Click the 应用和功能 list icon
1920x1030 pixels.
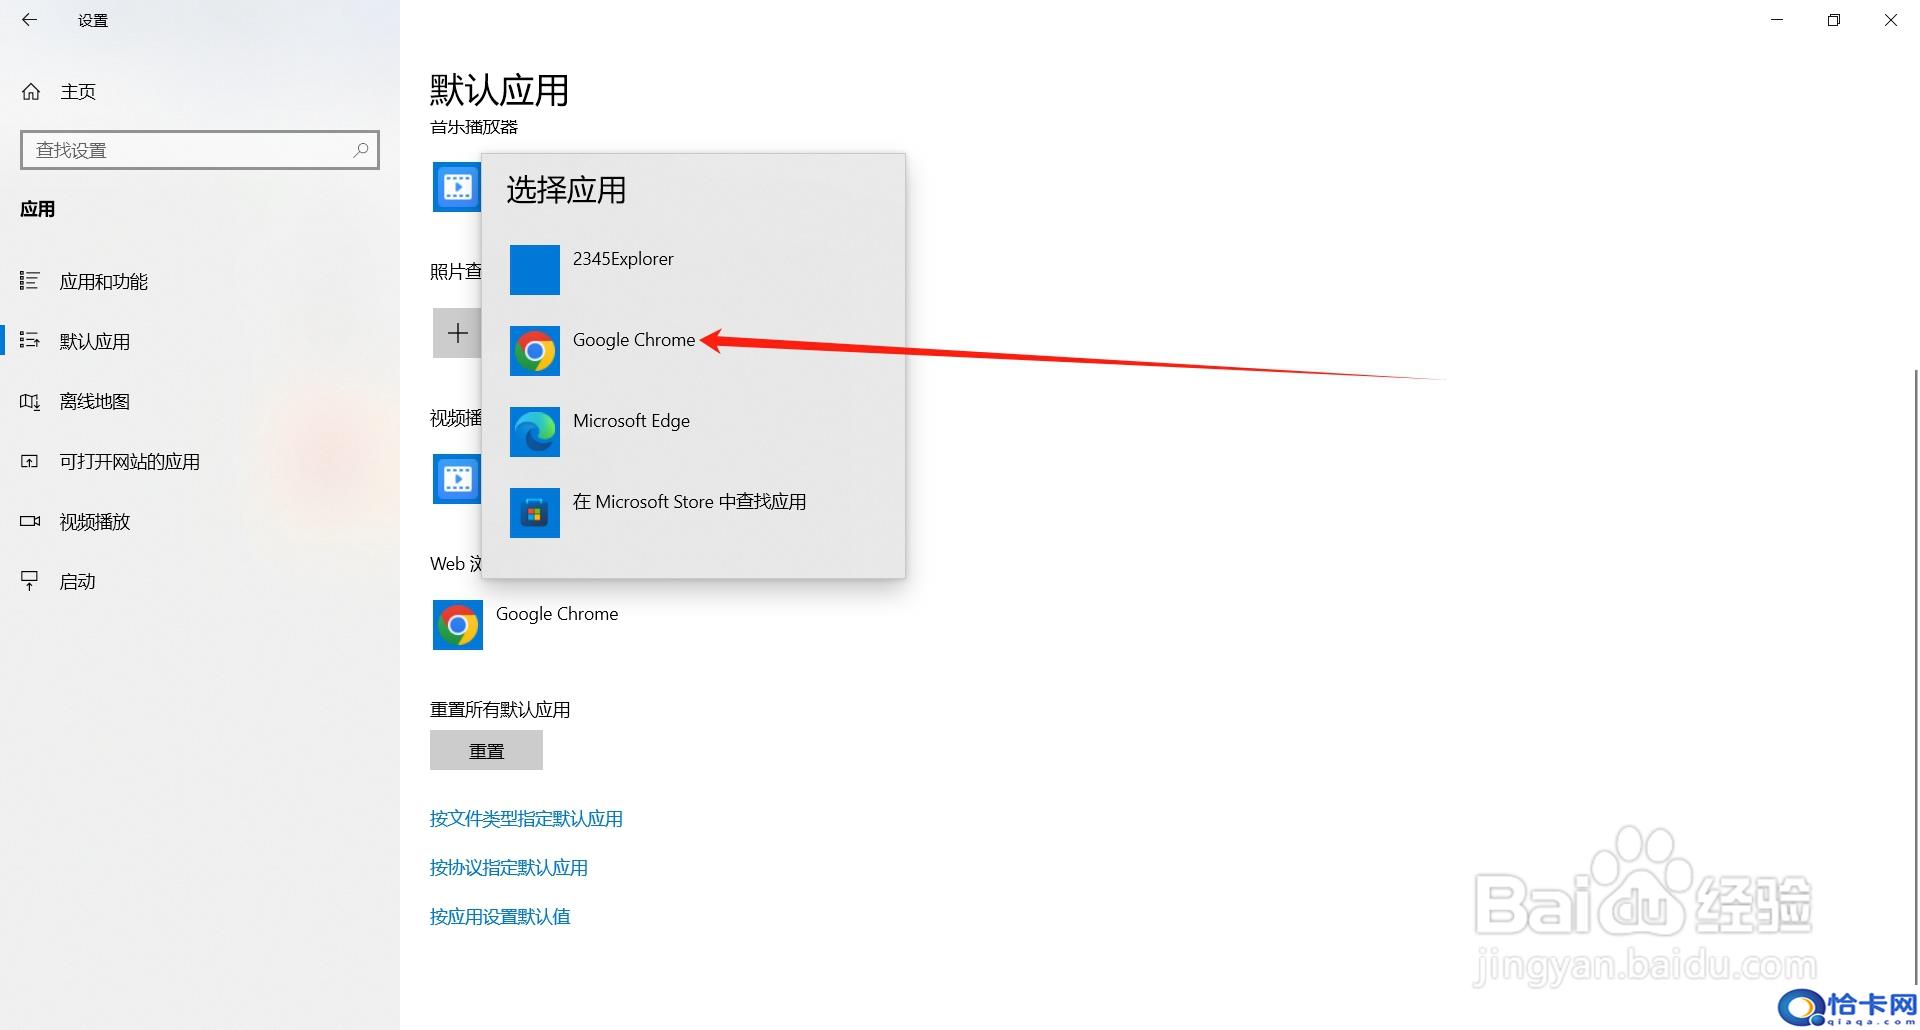[30, 281]
